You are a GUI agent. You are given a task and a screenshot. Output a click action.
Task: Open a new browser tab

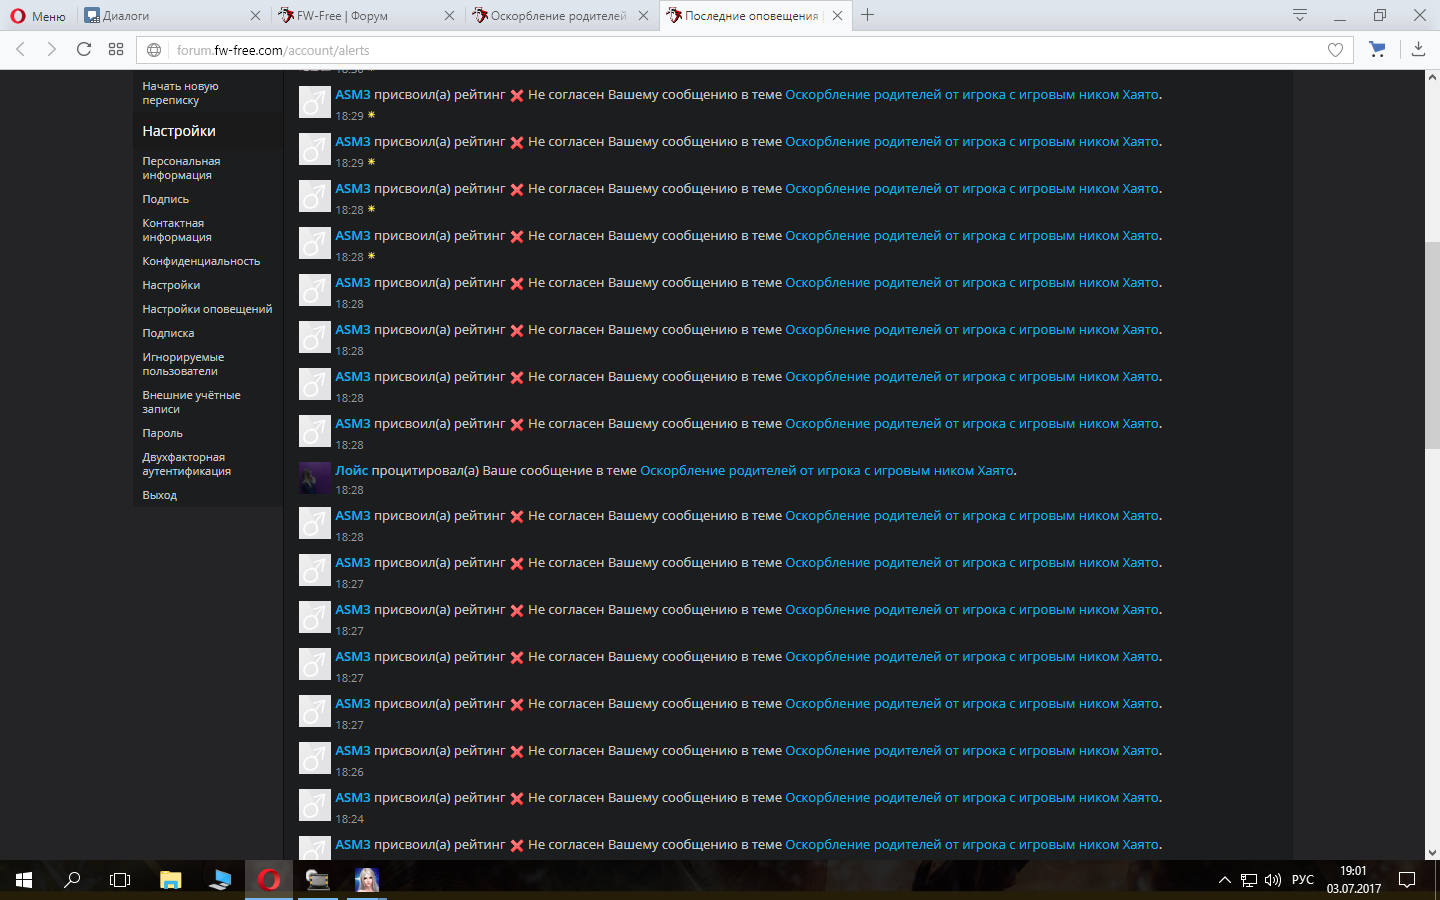867,15
